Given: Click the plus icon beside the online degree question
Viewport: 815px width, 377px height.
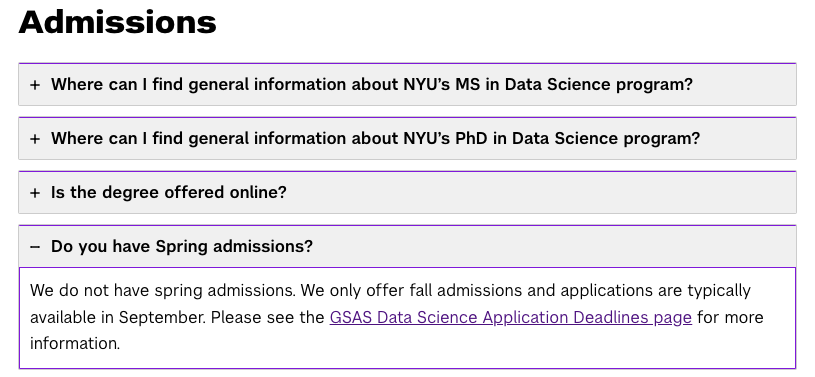Looking at the screenshot, I should click(x=35, y=193).
